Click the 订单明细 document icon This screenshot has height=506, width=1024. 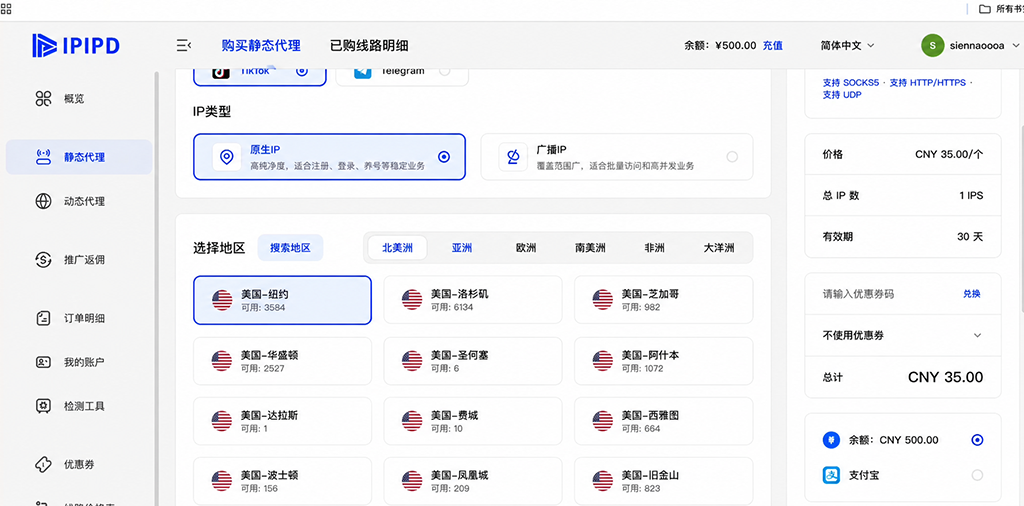click(x=43, y=319)
